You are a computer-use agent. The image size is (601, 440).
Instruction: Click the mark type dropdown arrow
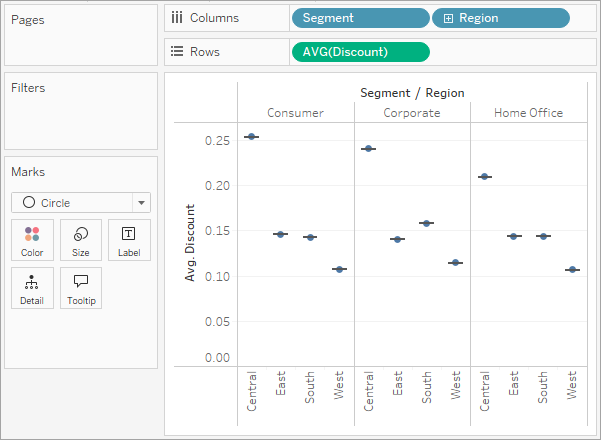pyautogui.click(x=141, y=203)
